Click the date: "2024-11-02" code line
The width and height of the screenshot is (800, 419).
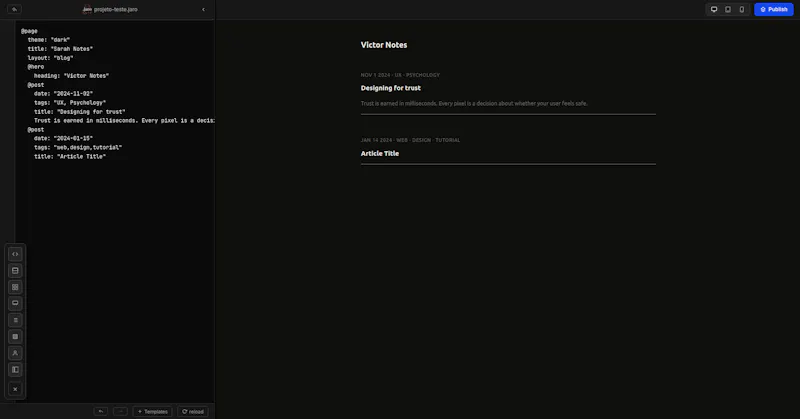point(63,94)
